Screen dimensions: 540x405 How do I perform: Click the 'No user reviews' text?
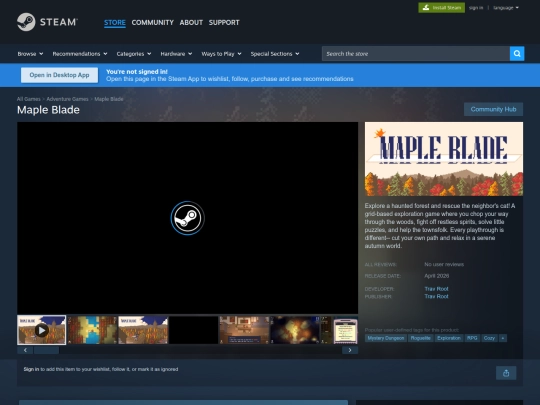[444, 264]
